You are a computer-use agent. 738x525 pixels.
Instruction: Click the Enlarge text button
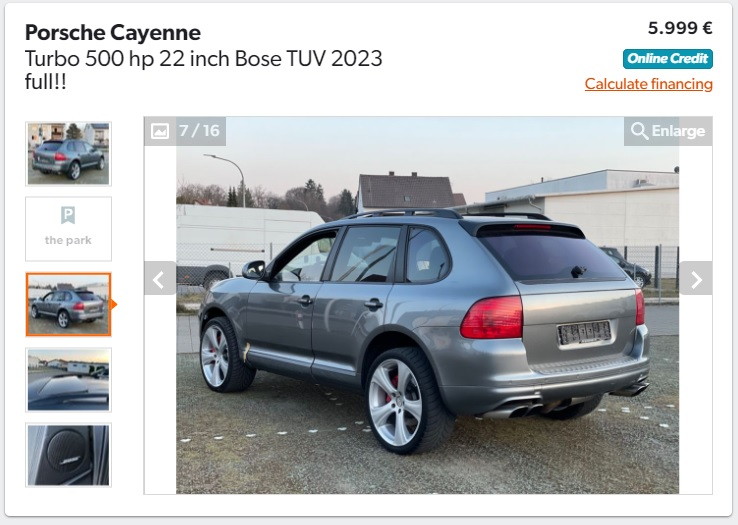678,131
